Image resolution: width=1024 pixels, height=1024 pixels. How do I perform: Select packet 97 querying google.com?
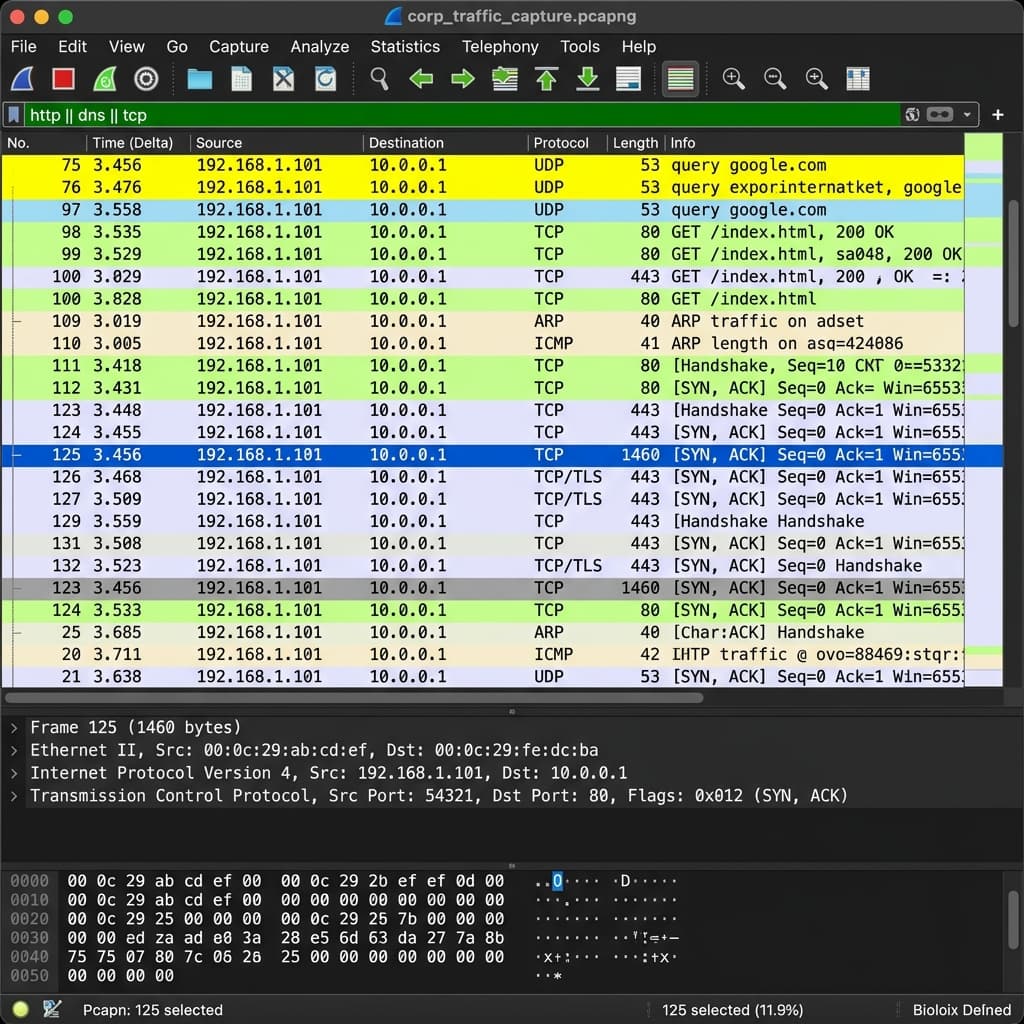pos(300,210)
